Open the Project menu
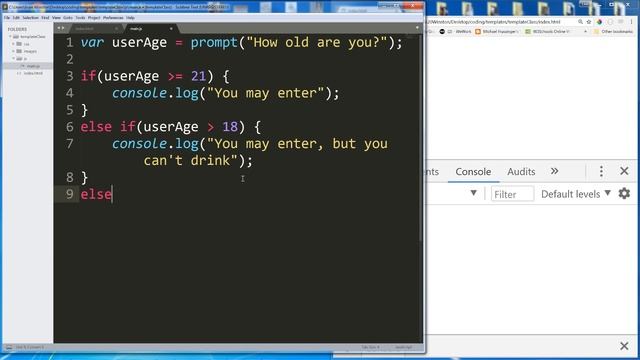 point(94,18)
